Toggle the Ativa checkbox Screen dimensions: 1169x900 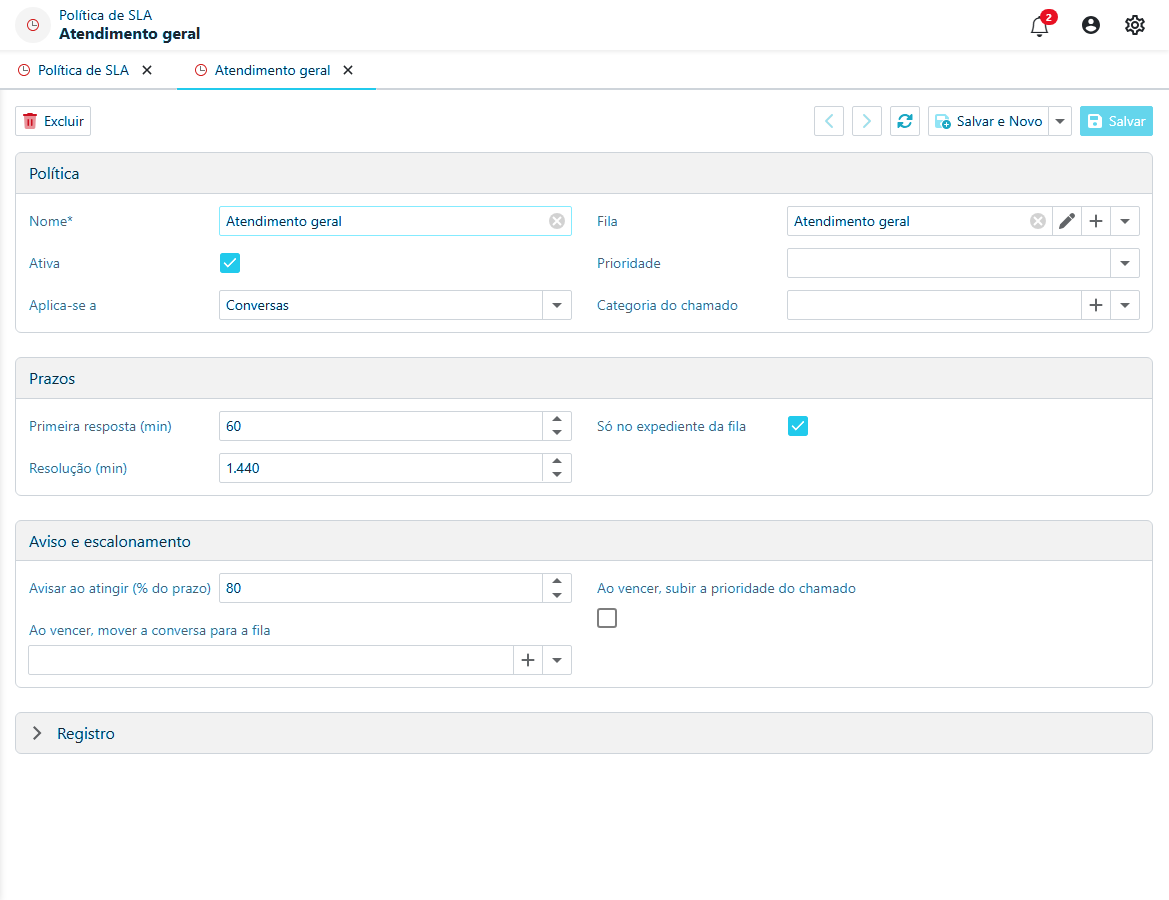tap(230, 262)
